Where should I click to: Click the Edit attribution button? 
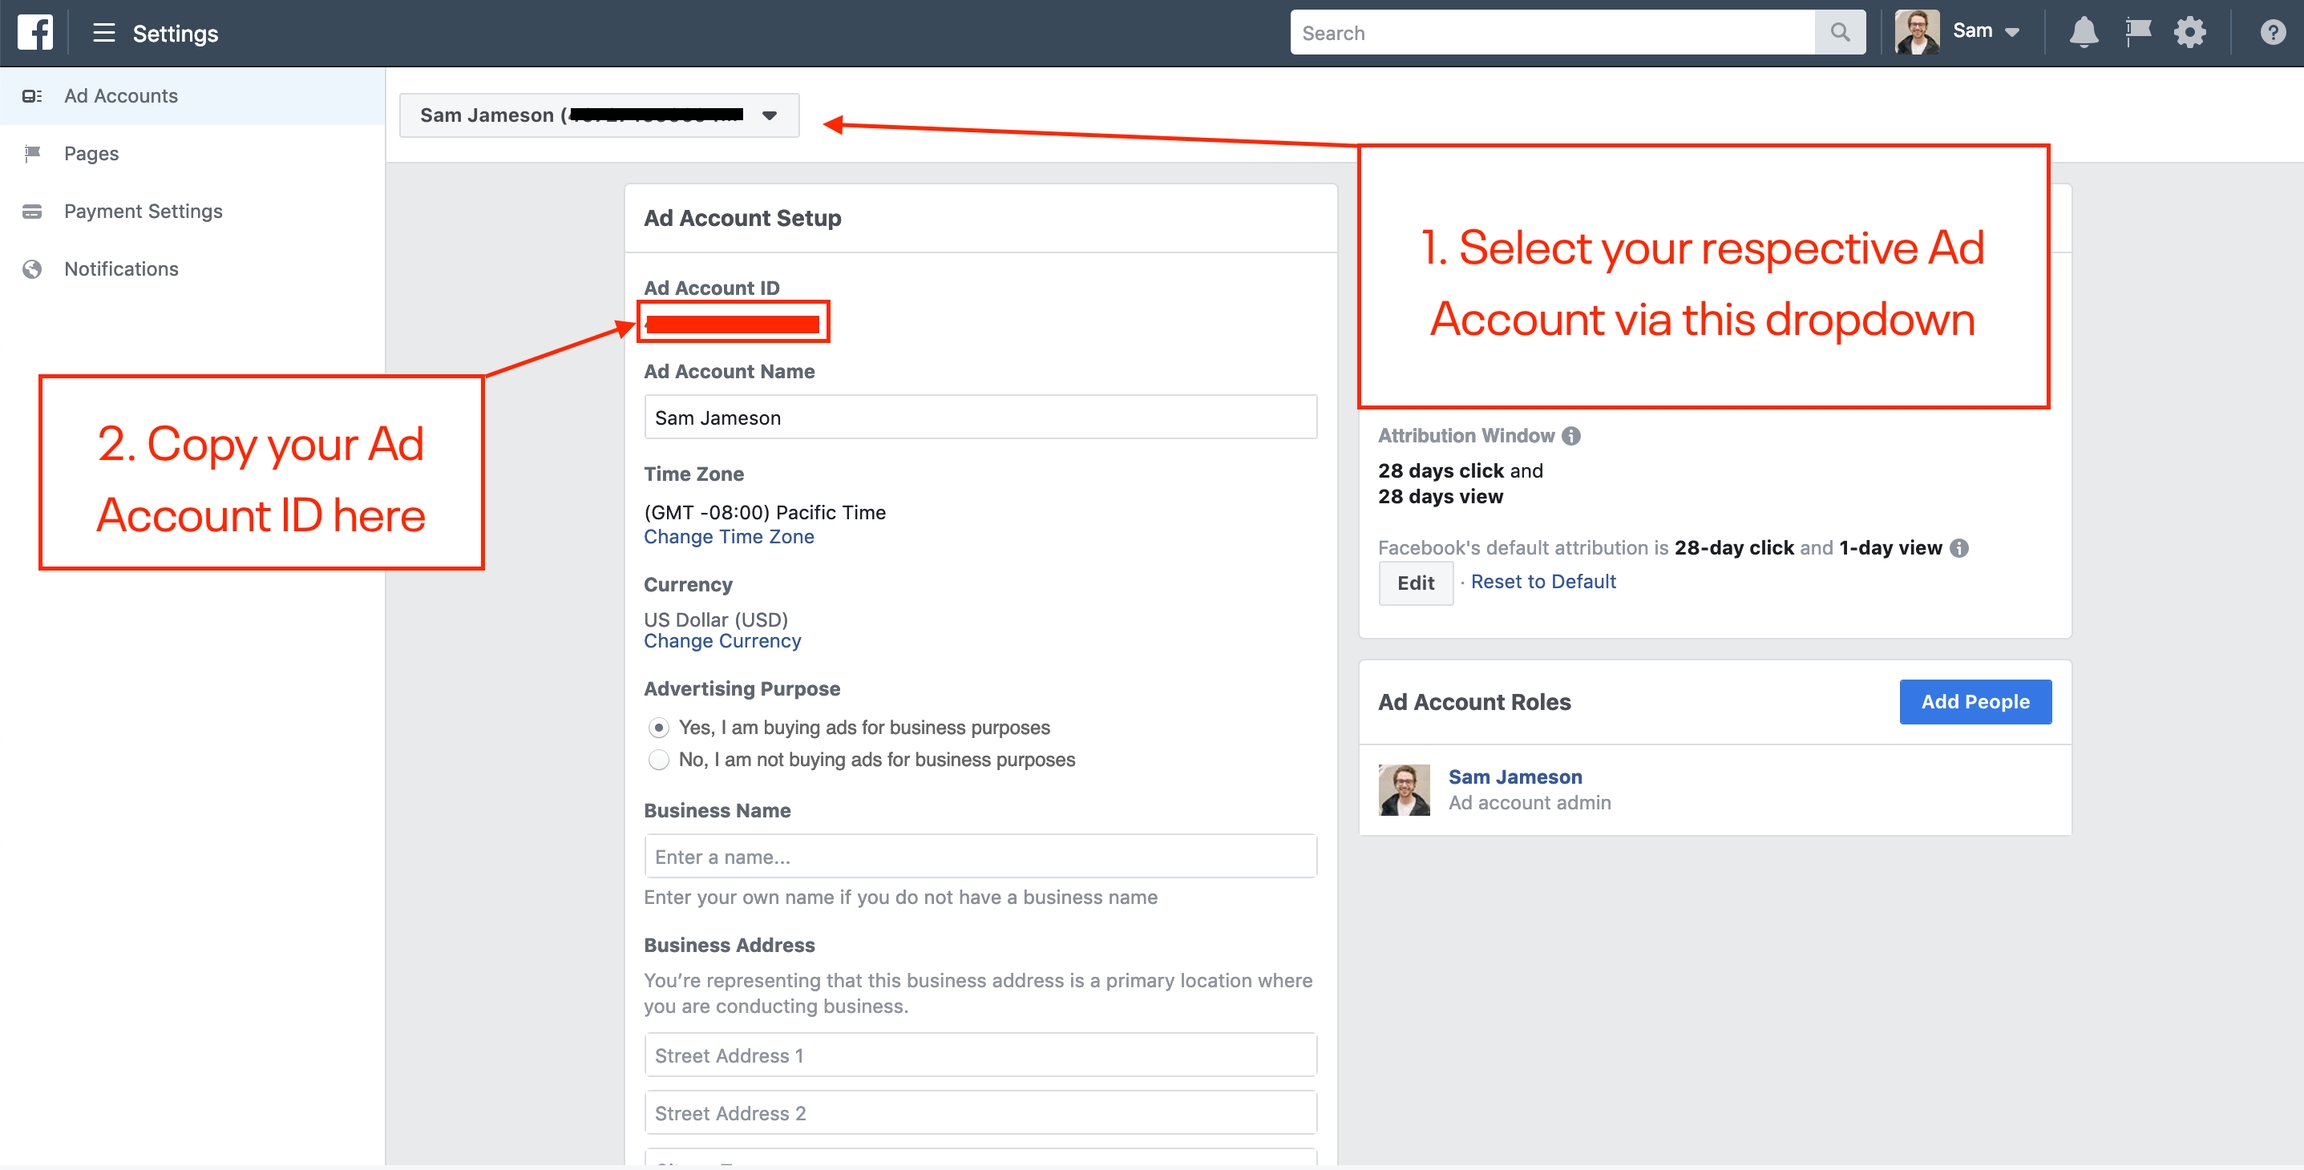(x=1415, y=583)
